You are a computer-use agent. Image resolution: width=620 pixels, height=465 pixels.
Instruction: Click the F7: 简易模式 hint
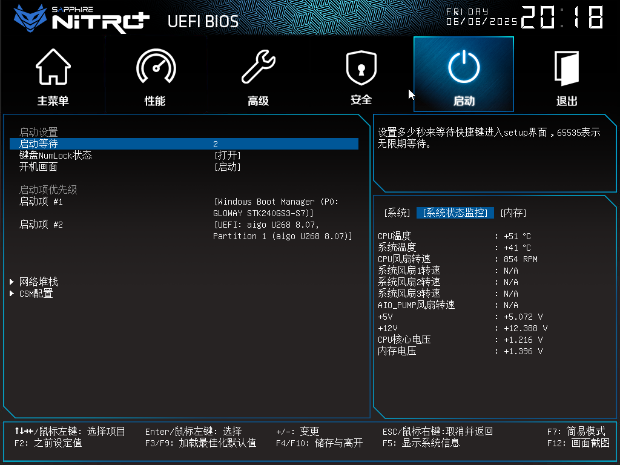[577, 431]
